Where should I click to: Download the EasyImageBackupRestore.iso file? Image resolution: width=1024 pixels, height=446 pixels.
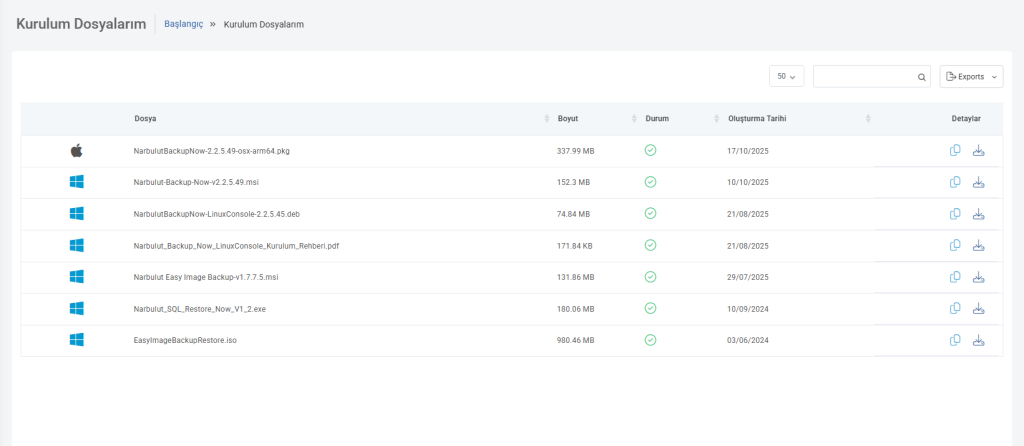(979, 340)
